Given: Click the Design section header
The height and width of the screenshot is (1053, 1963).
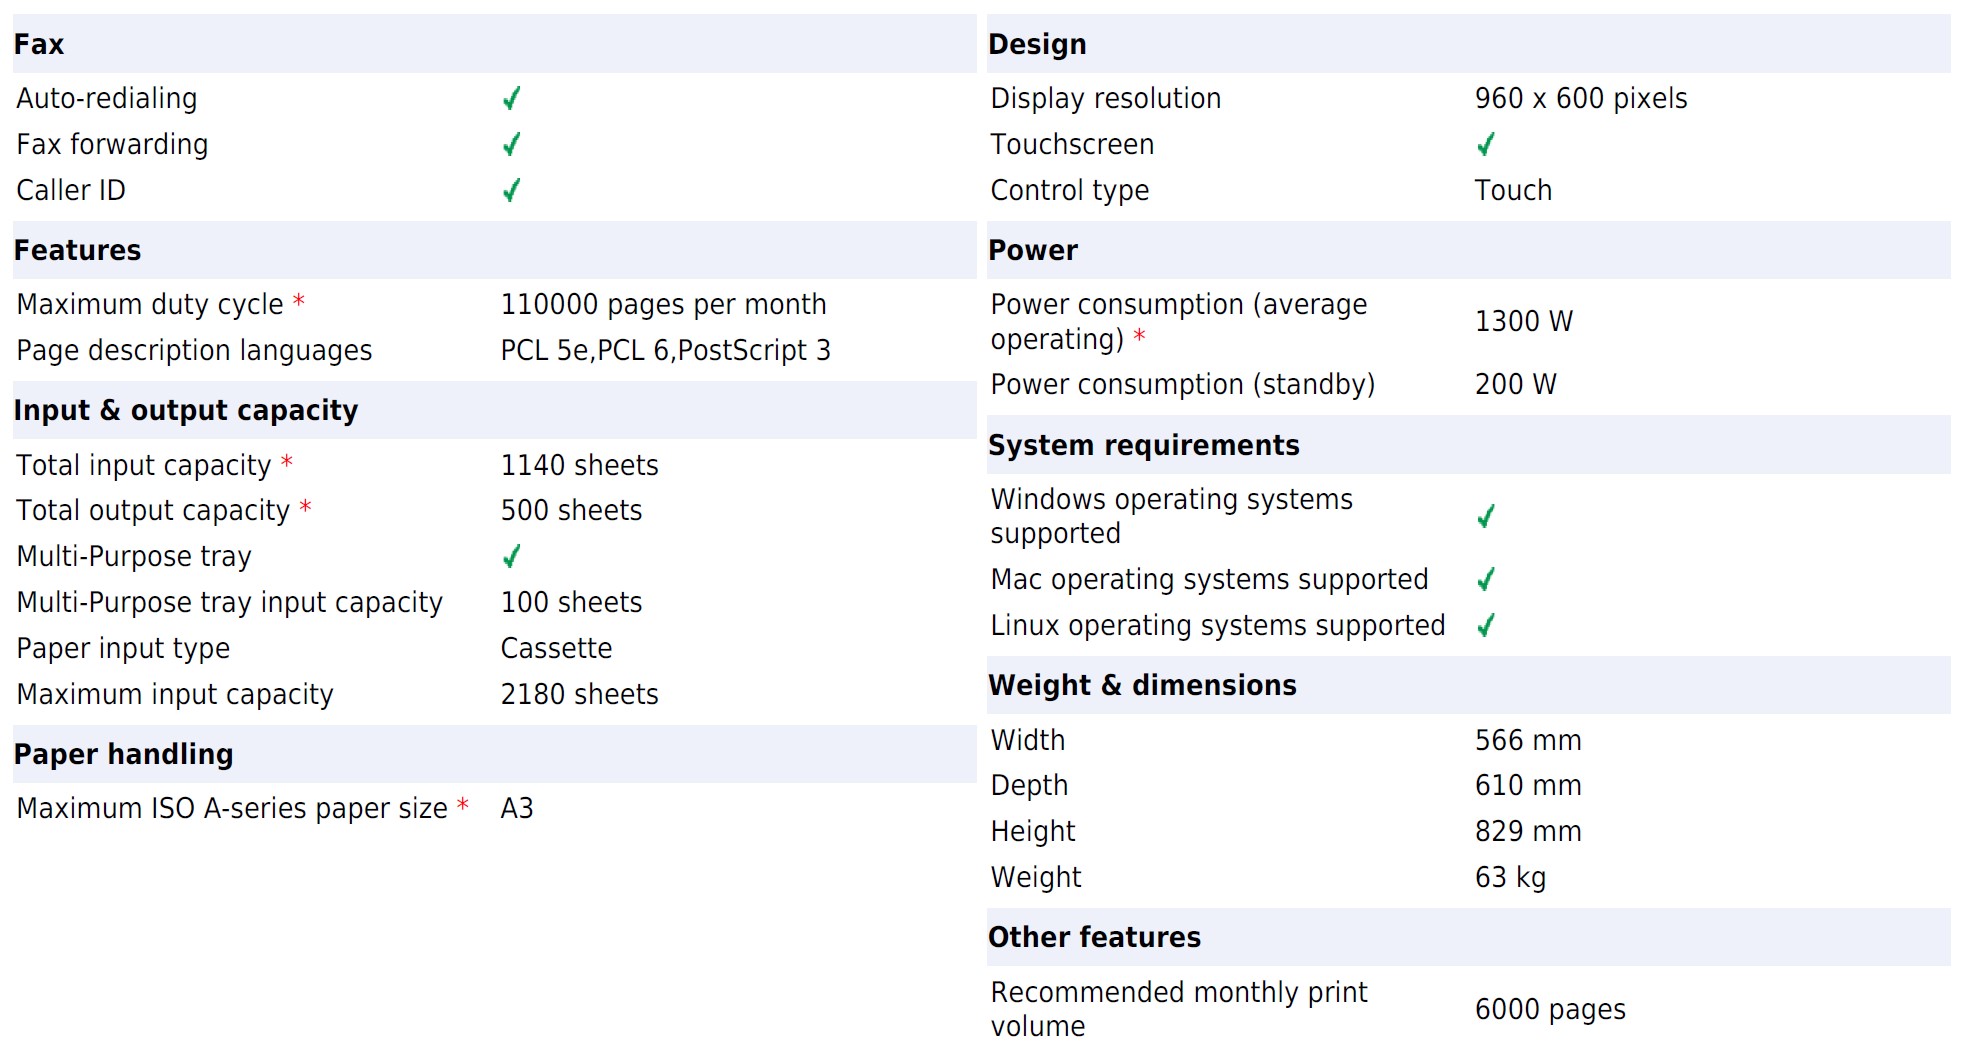Looking at the screenshot, I should click(x=1037, y=44).
